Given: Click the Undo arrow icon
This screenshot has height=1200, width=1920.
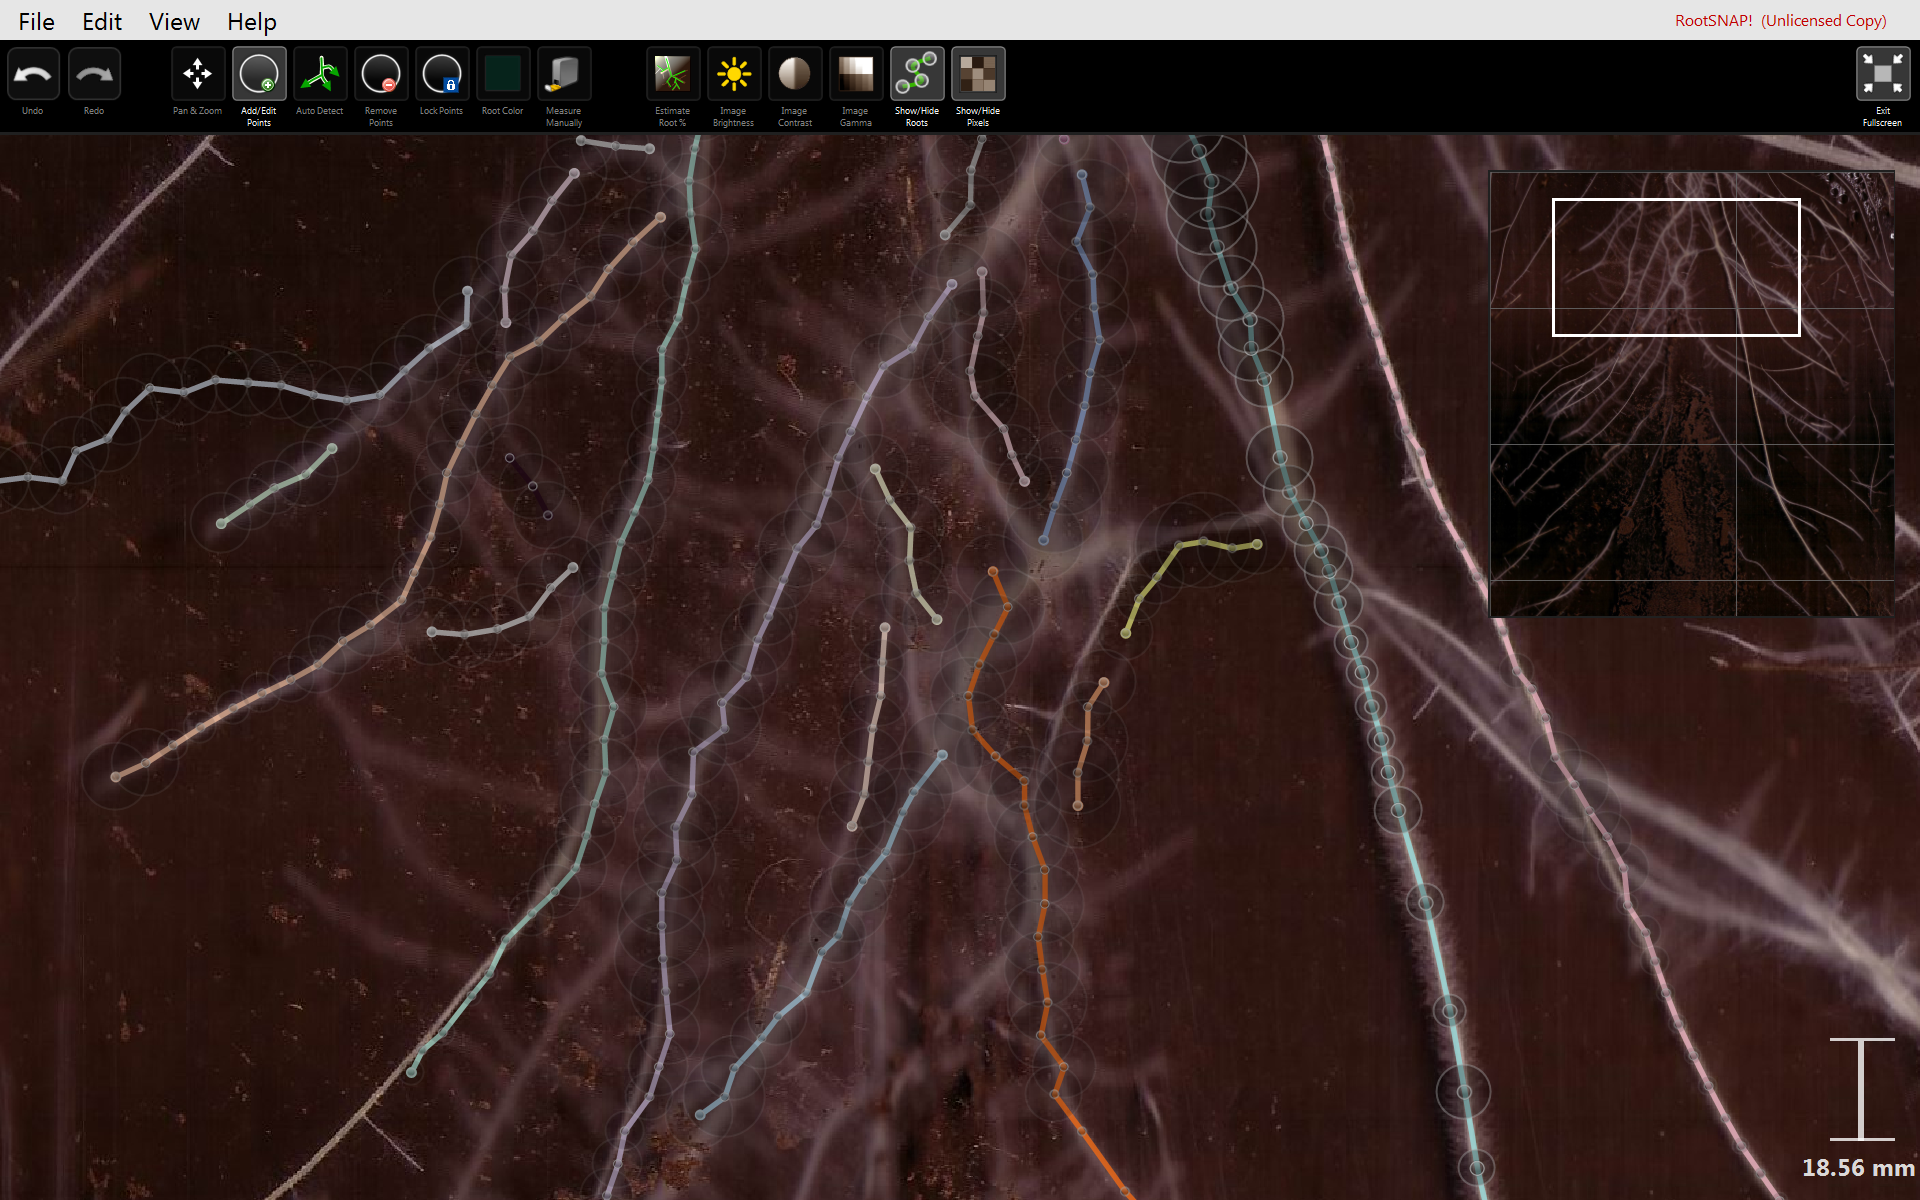Looking at the screenshot, I should click(33, 75).
